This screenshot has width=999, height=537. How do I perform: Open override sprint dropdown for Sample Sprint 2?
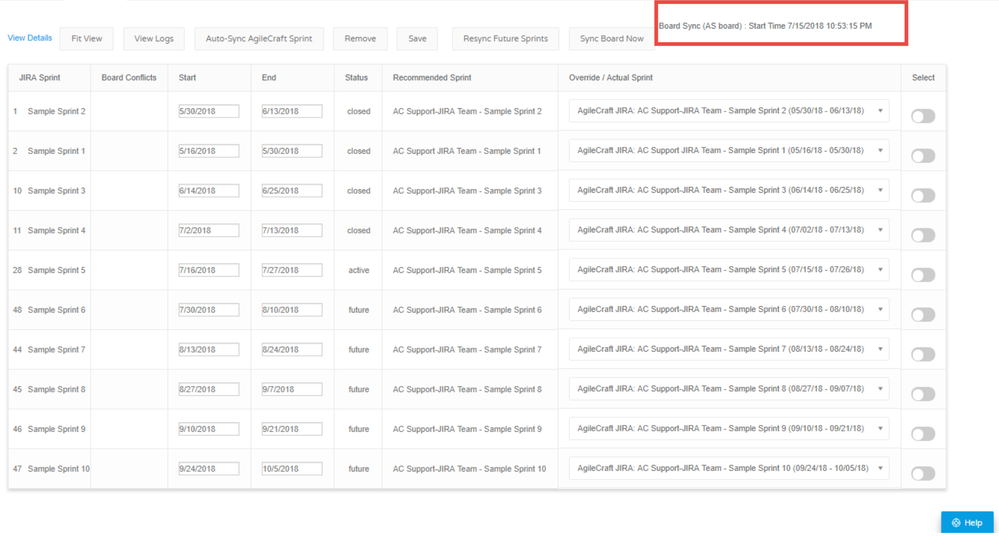[729, 111]
